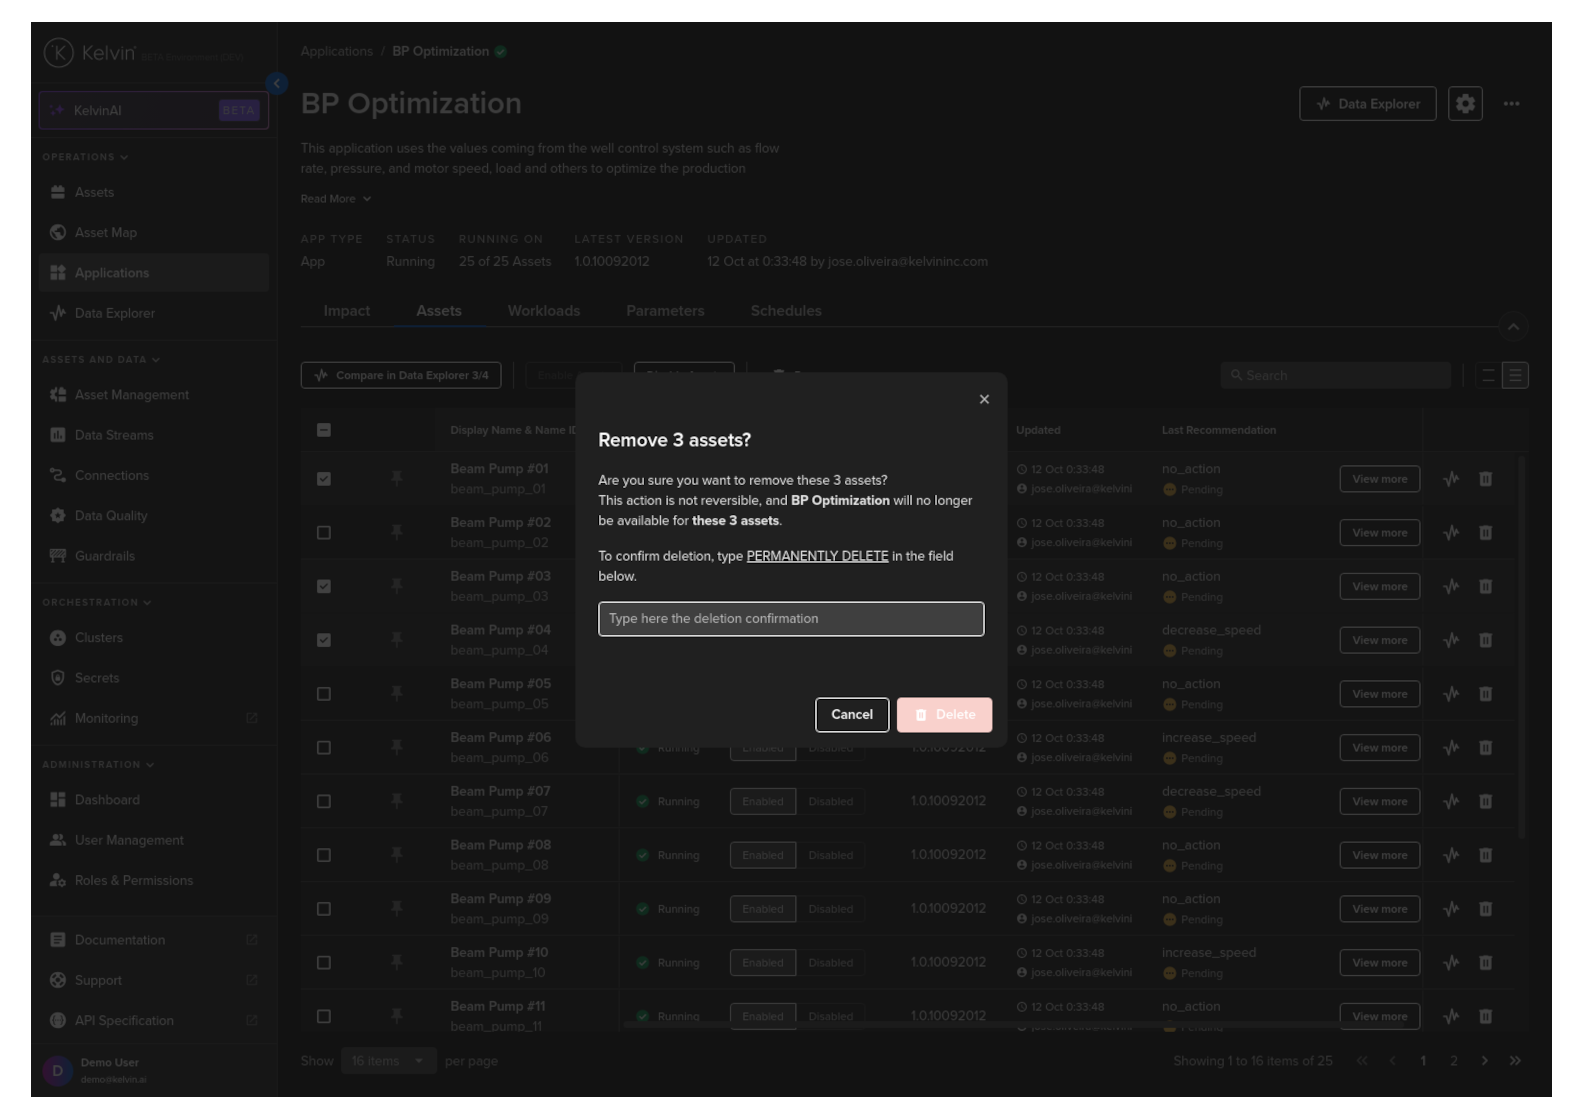Image resolution: width=1584 pixels, height=1120 pixels.
Task: Open Data Streams in the sidebar
Action: [114, 435]
